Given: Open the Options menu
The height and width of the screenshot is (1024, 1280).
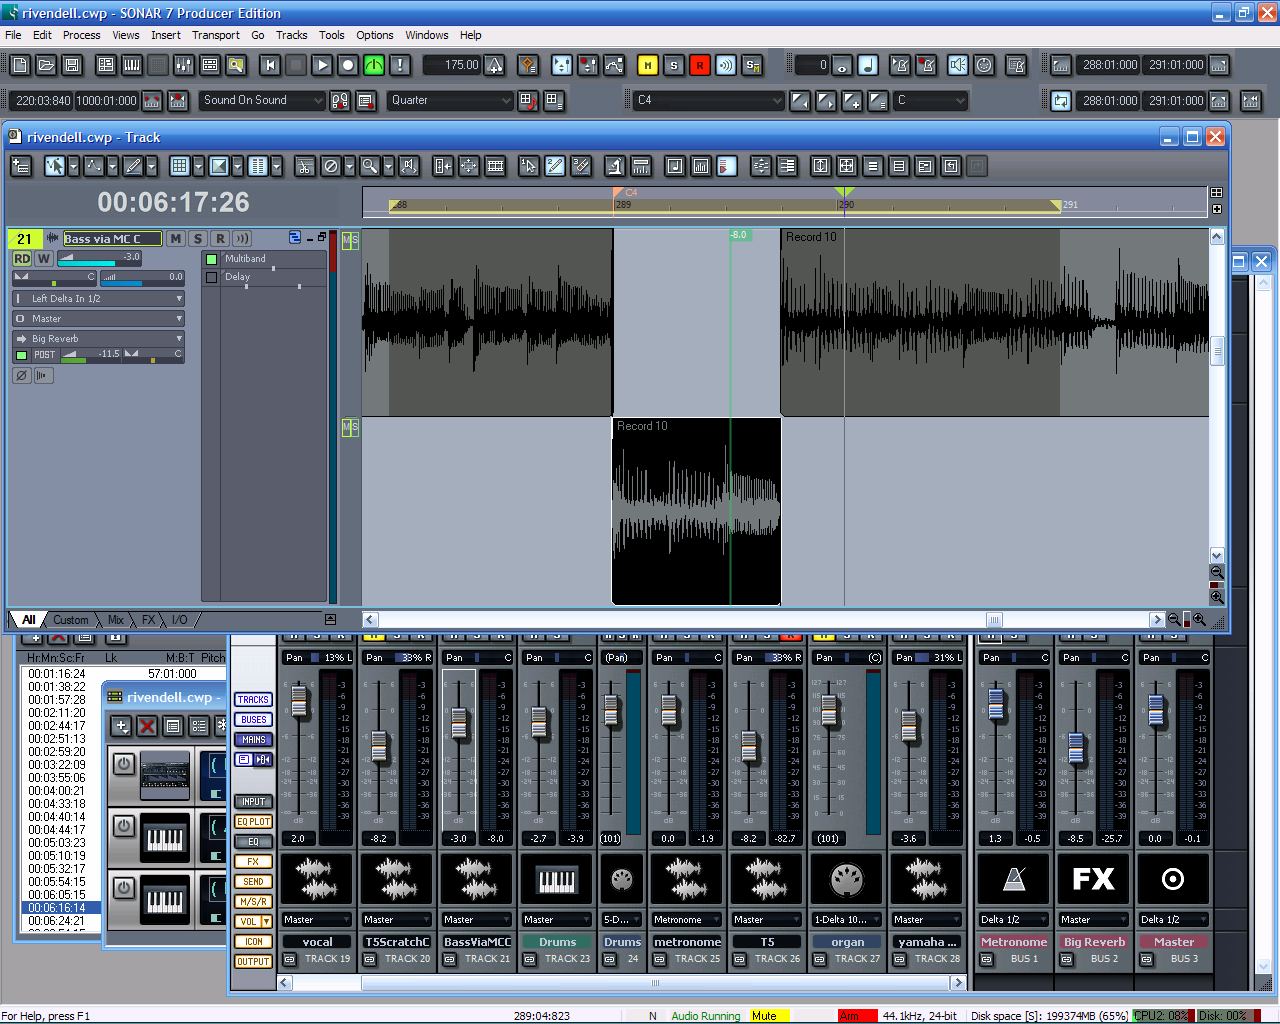Looking at the screenshot, I should [x=375, y=35].
